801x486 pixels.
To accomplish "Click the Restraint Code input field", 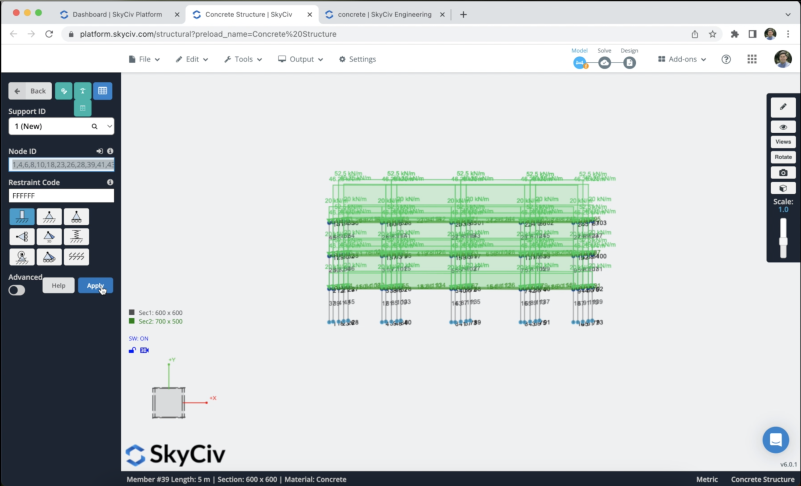I will tap(61, 196).
